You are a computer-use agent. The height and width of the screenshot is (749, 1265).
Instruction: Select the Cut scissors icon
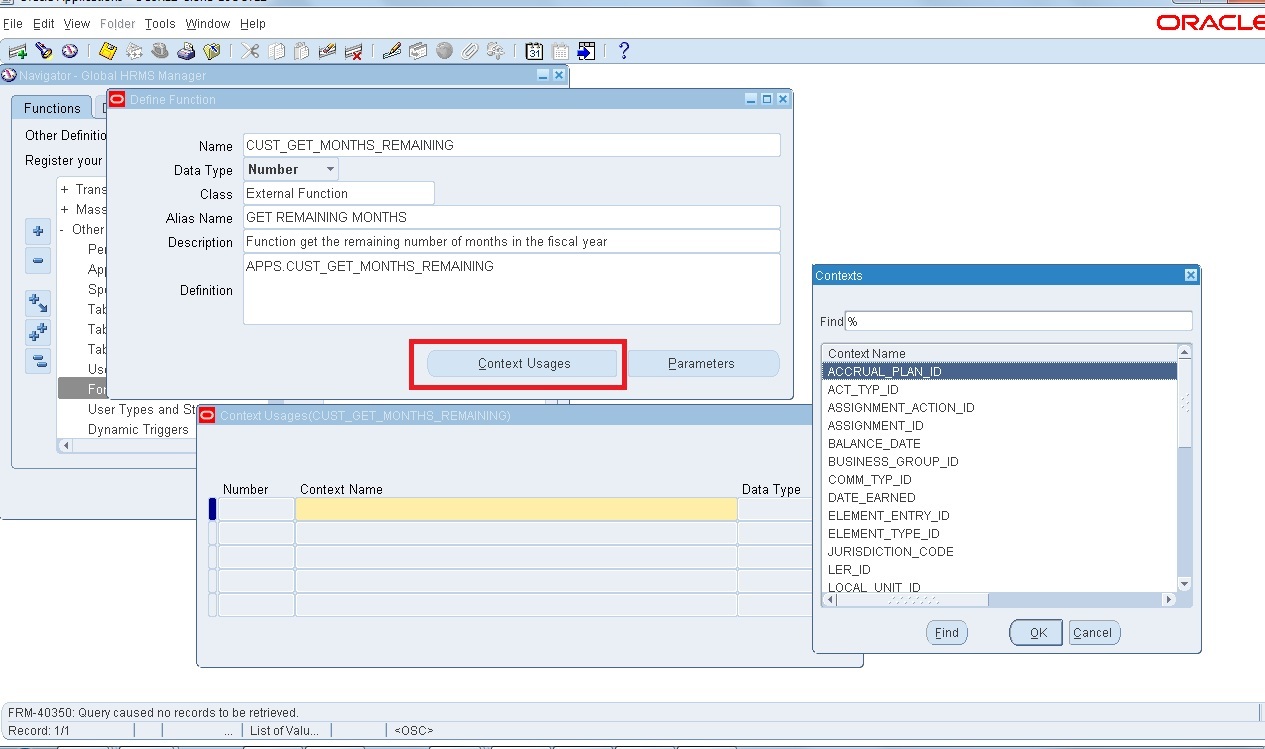[x=252, y=50]
